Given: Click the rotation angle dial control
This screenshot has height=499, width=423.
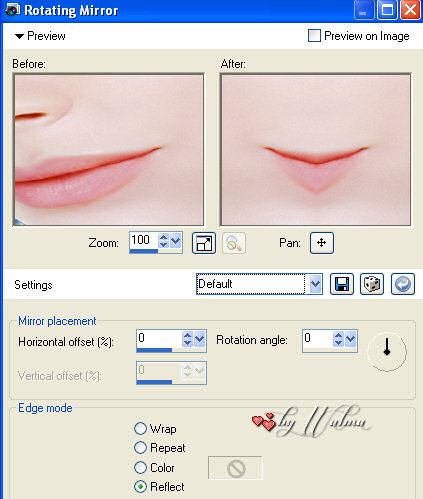Looking at the screenshot, I should click(x=387, y=351).
